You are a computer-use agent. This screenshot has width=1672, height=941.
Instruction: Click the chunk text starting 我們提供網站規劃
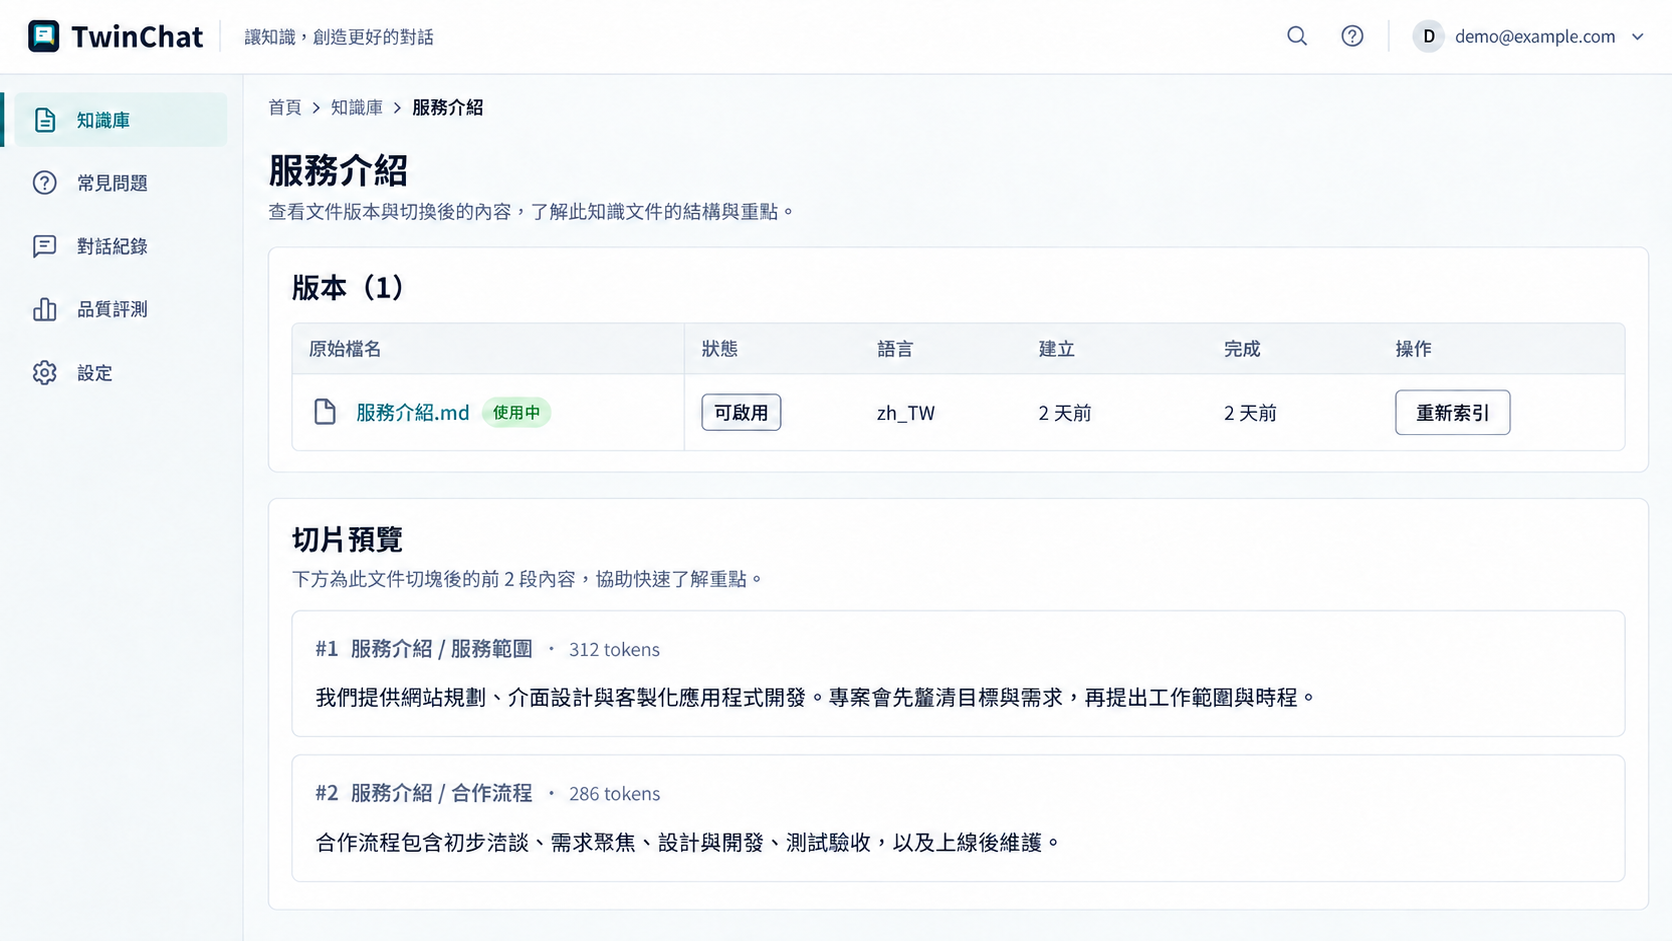[817, 698]
